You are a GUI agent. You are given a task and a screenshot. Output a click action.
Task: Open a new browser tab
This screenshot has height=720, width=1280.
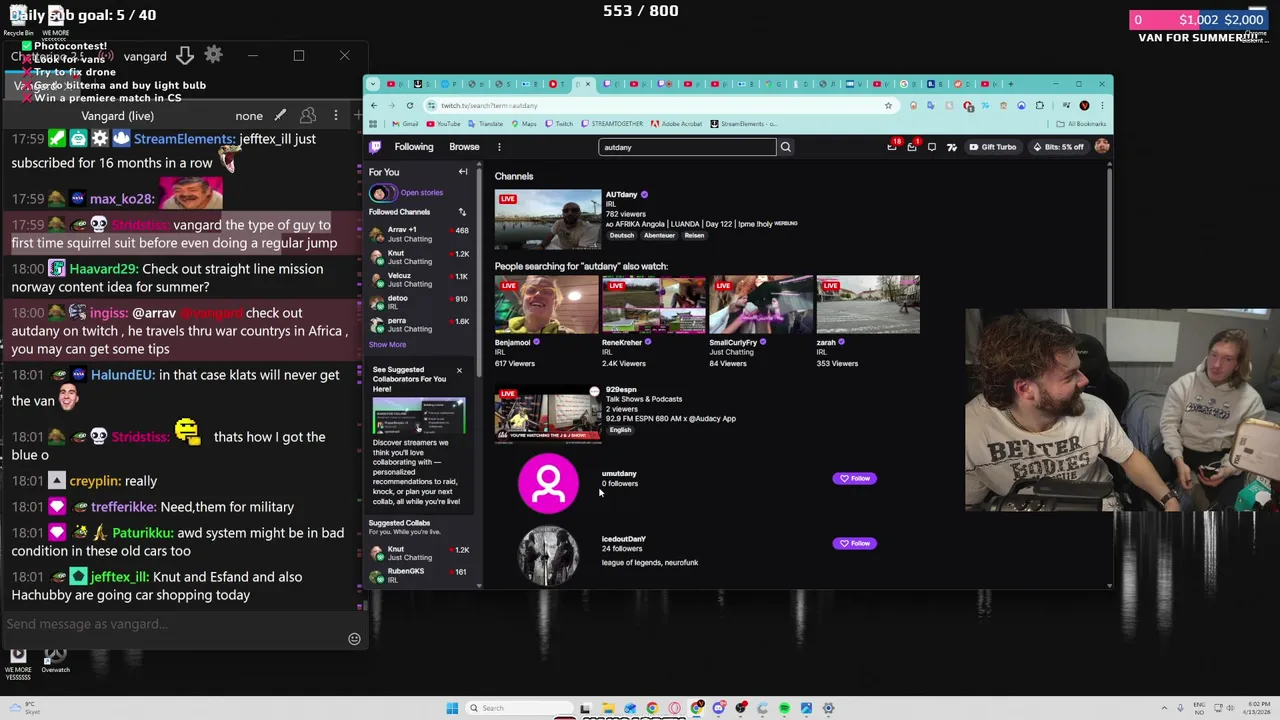[x=1011, y=84]
